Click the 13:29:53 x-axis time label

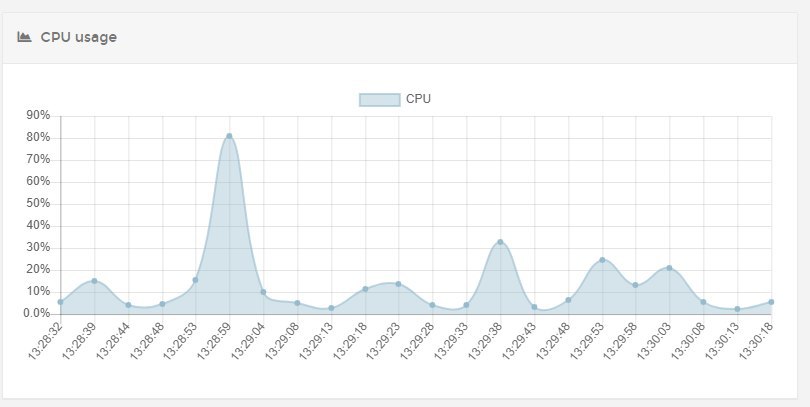[587, 340]
